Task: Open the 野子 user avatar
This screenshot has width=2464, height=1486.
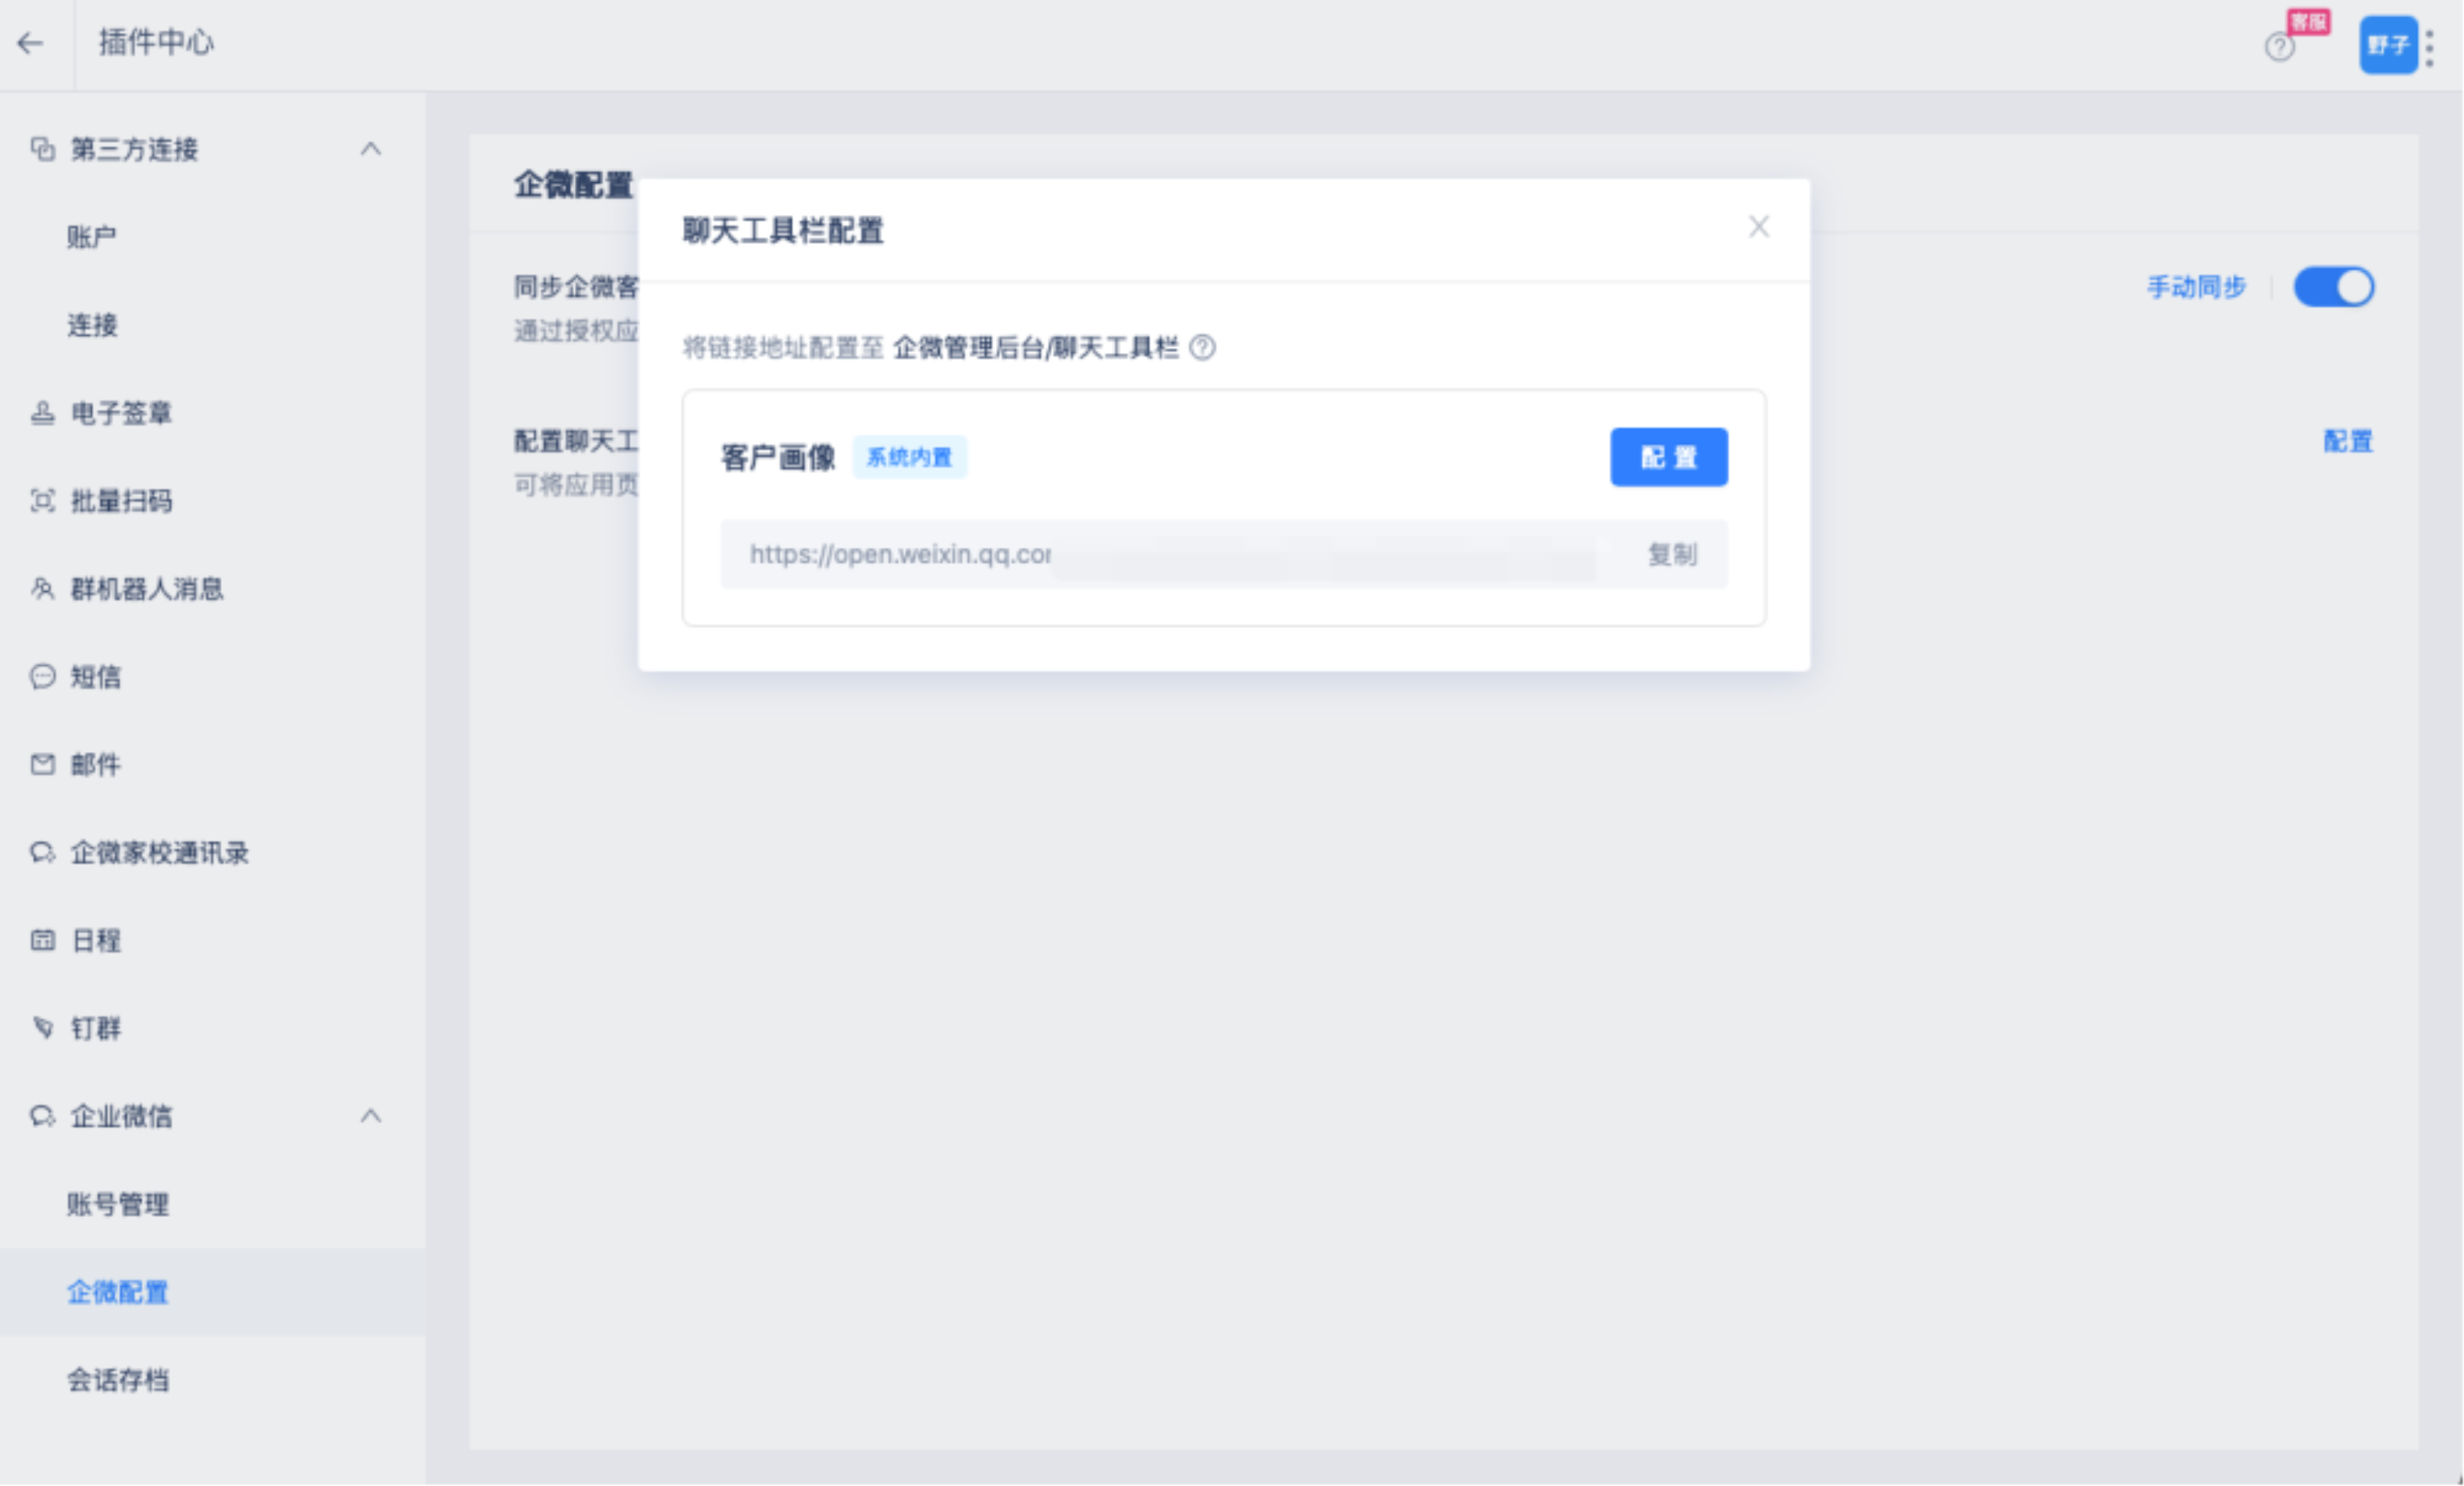Action: coord(2387,45)
